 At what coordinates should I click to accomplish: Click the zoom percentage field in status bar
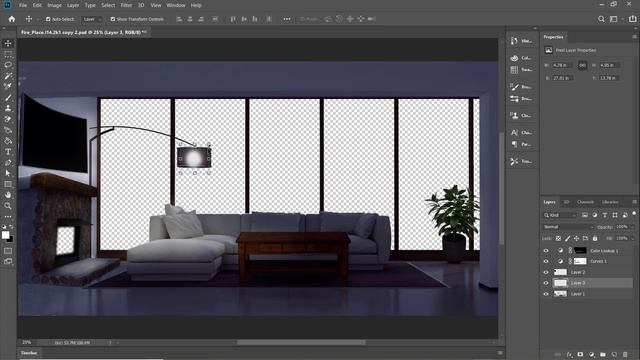tap(27, 342)
